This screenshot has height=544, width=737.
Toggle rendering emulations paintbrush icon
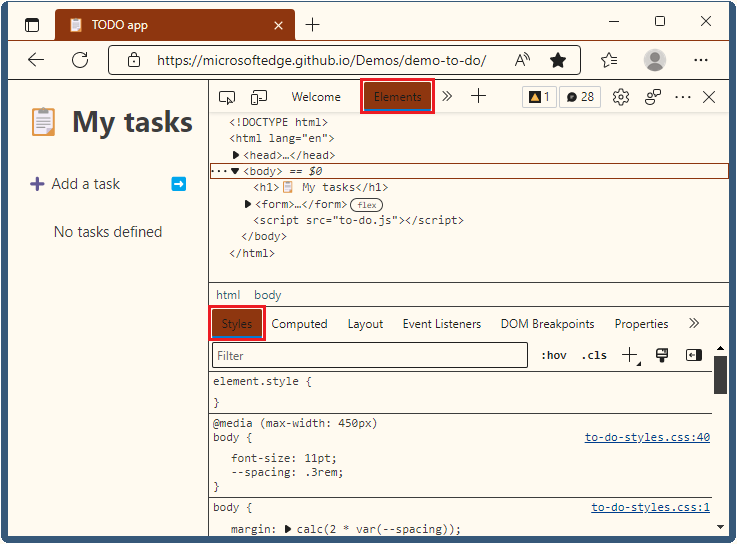(662, 355)
